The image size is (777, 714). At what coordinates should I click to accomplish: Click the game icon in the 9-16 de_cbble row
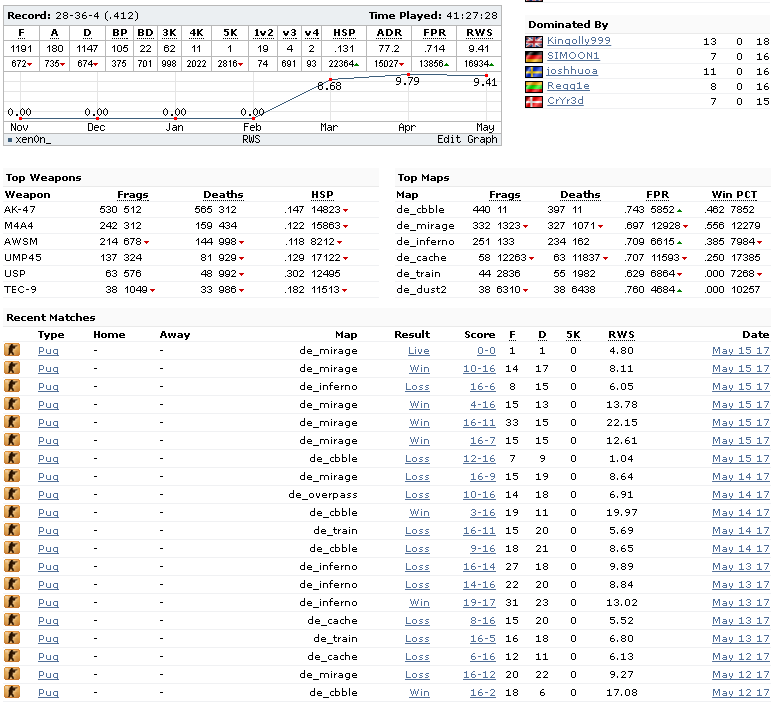tap(12, 548)
